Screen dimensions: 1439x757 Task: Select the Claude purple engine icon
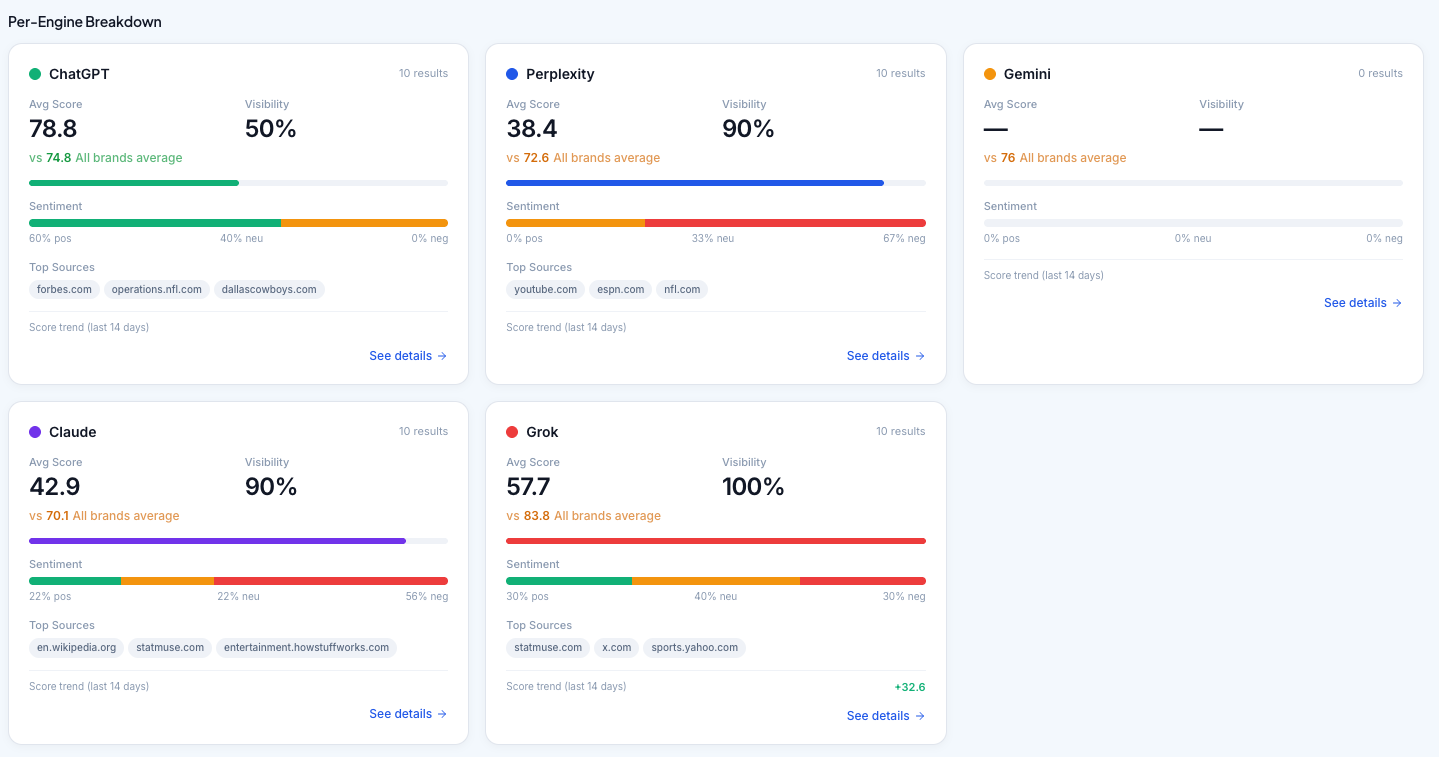(x=36, y=431)
